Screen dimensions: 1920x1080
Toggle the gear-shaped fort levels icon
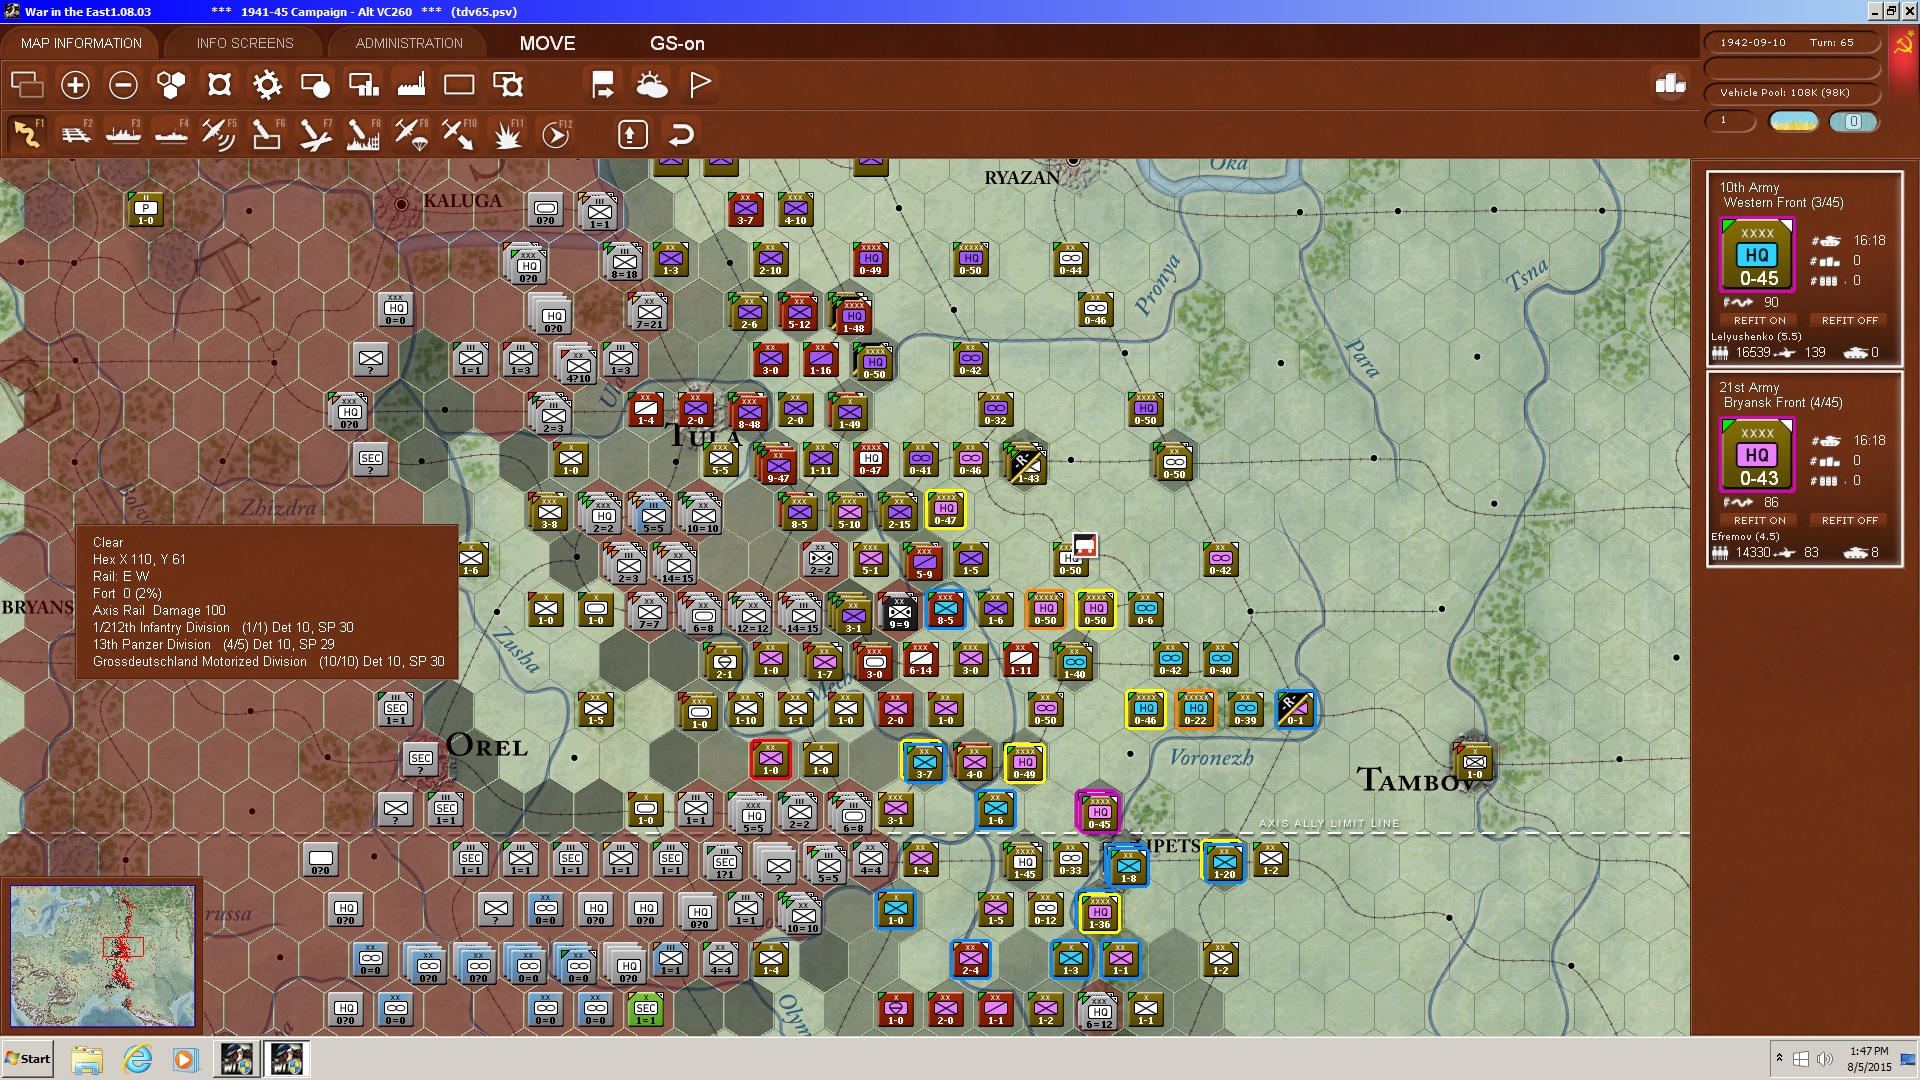[x=267, y=85]
